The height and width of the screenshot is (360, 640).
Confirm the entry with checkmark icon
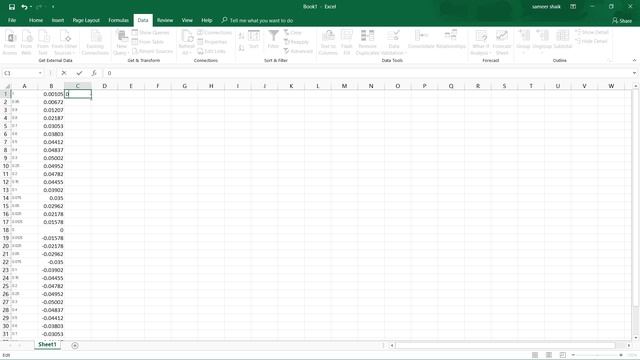pyautogui.click(x=79, y=73)
